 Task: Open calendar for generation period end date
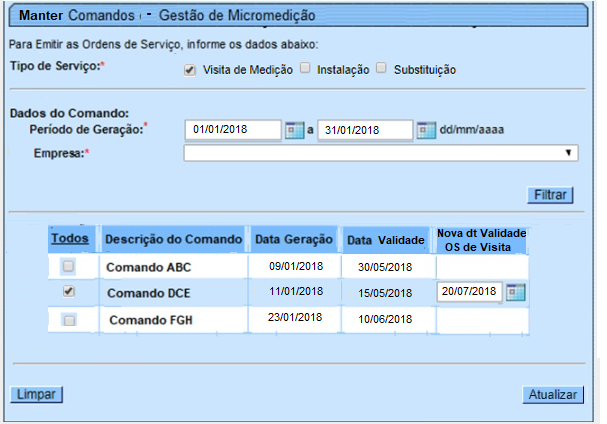click(426, 130)
